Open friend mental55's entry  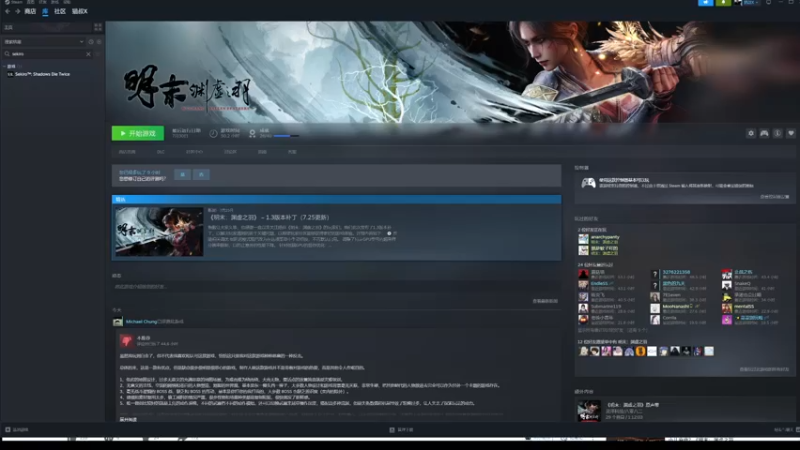coord(749,308)
